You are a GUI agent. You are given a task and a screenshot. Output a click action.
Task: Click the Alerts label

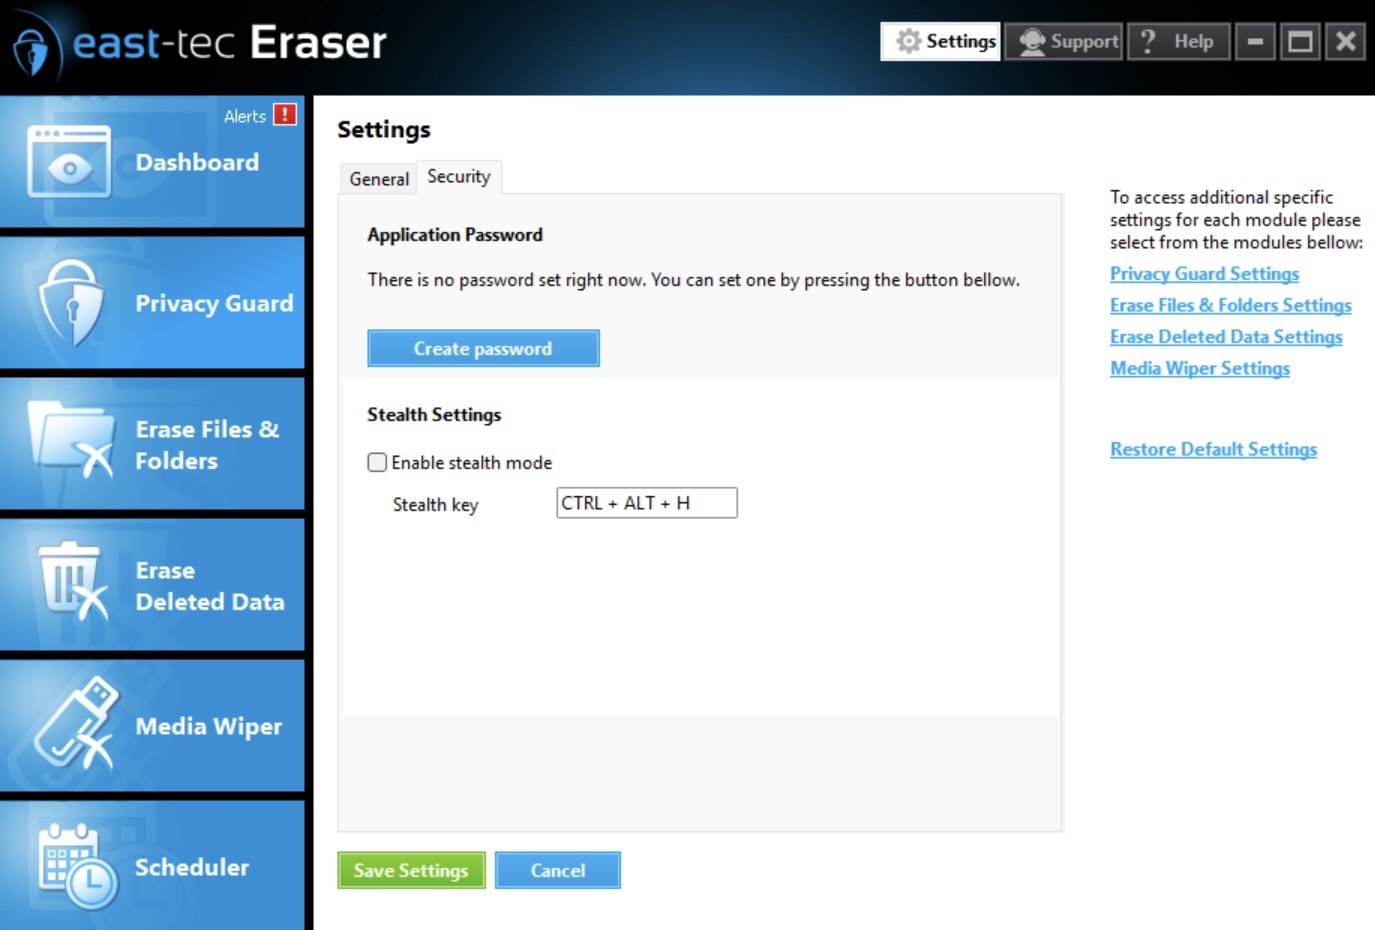245,116
